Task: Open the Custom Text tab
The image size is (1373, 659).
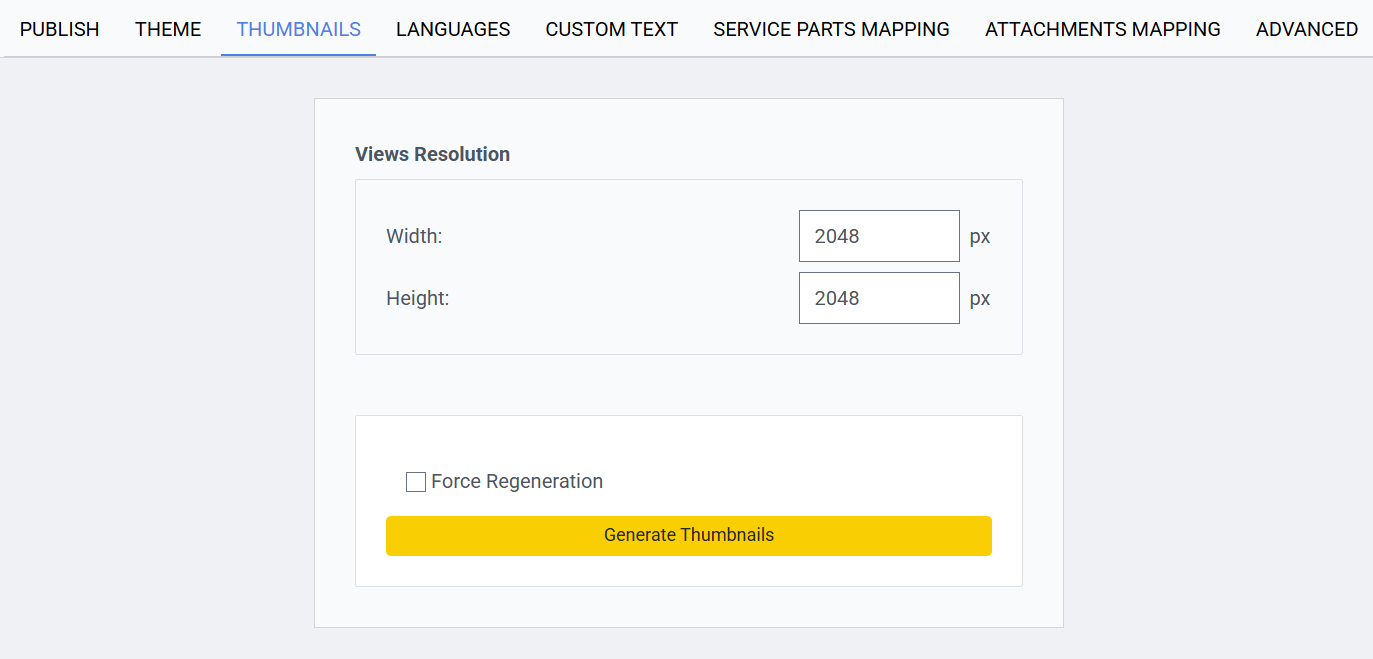Action: point(611,29)
